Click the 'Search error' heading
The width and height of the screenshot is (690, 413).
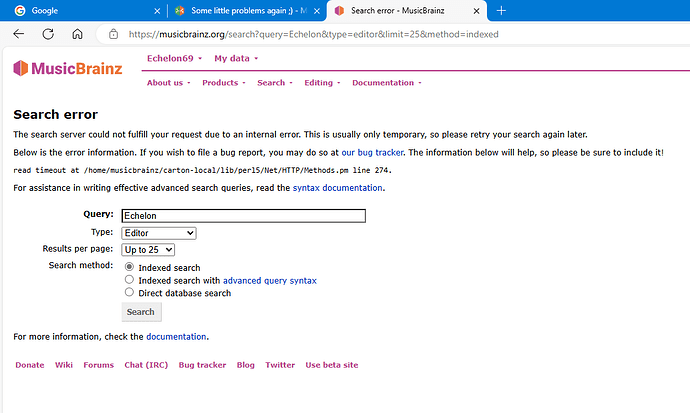[55, 114]
